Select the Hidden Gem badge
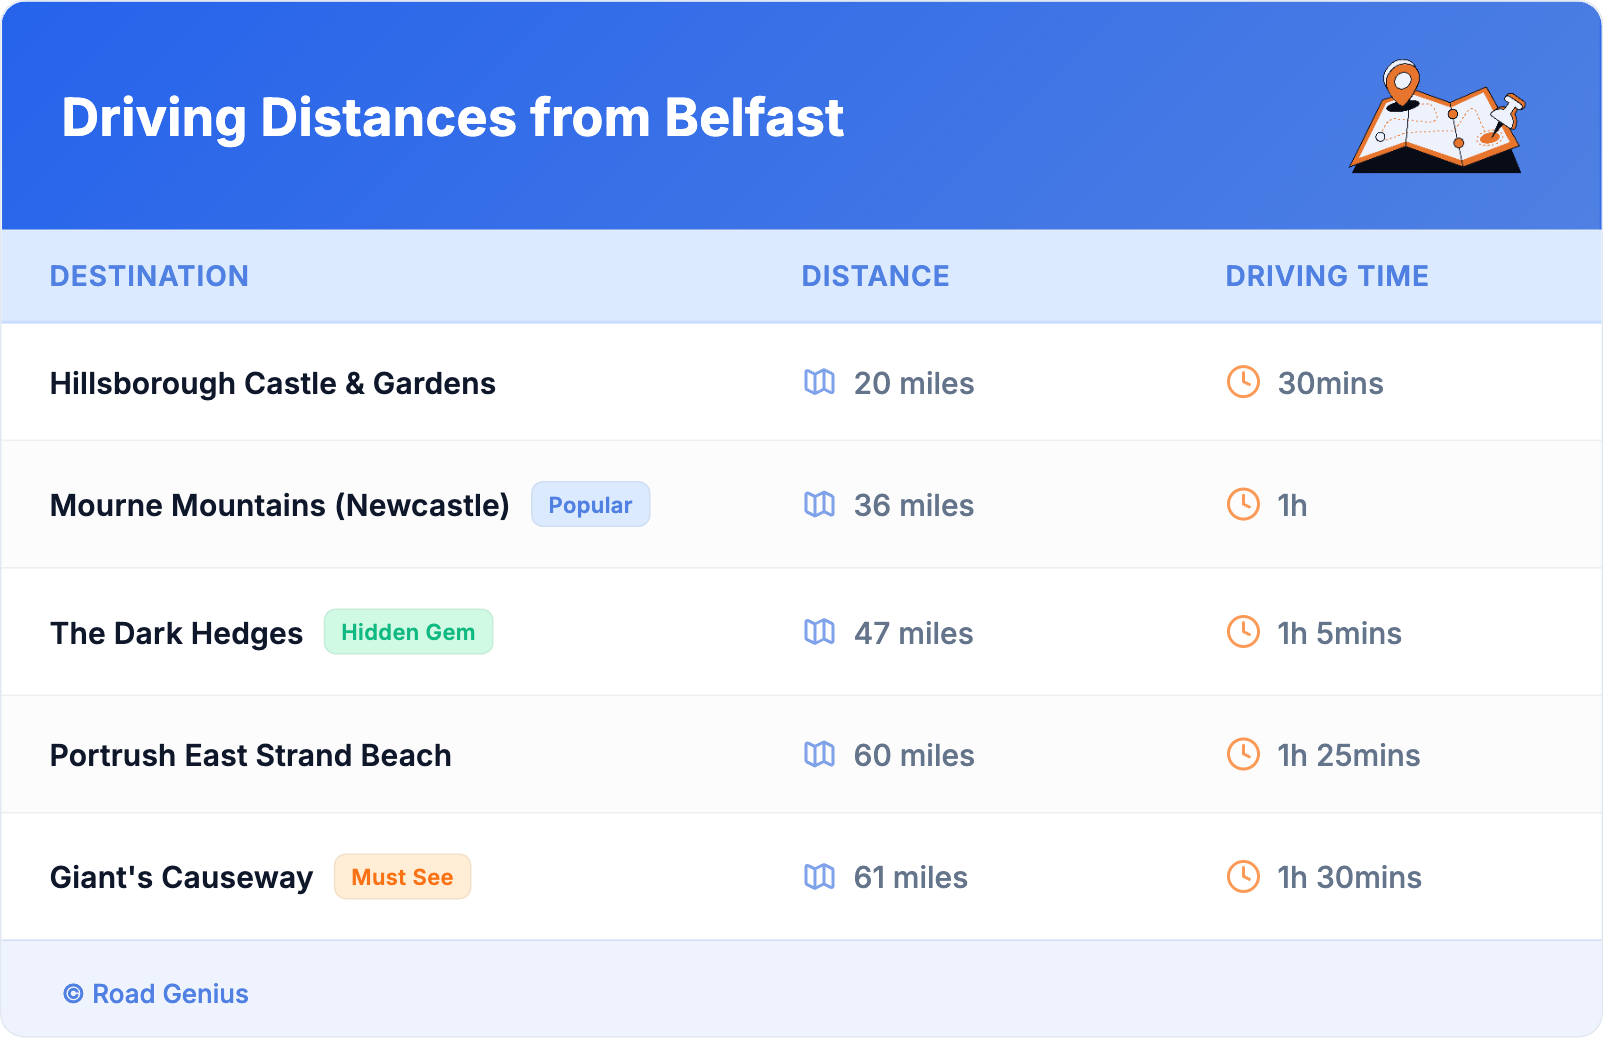The image size is (1604, 1038). pos(408,632)
